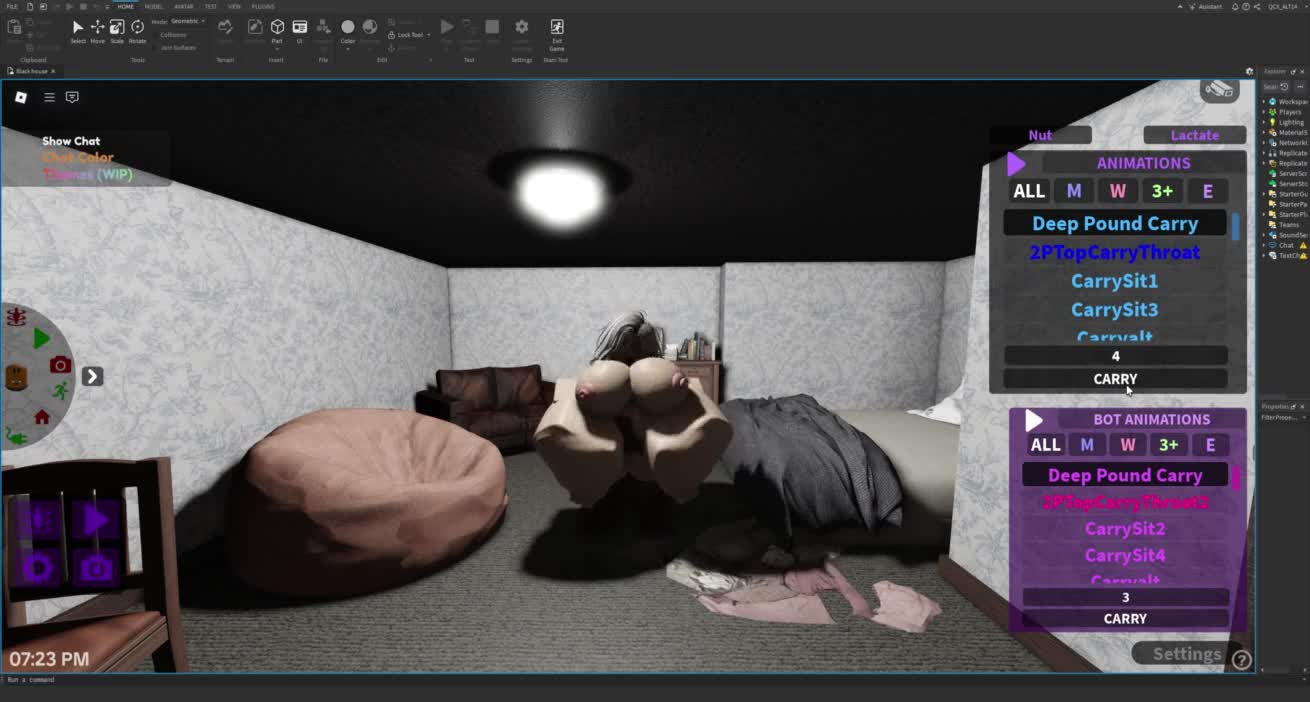Select the Move tool in toolbar
Viewport: 1310px width, 702px height.
[97, 28]
